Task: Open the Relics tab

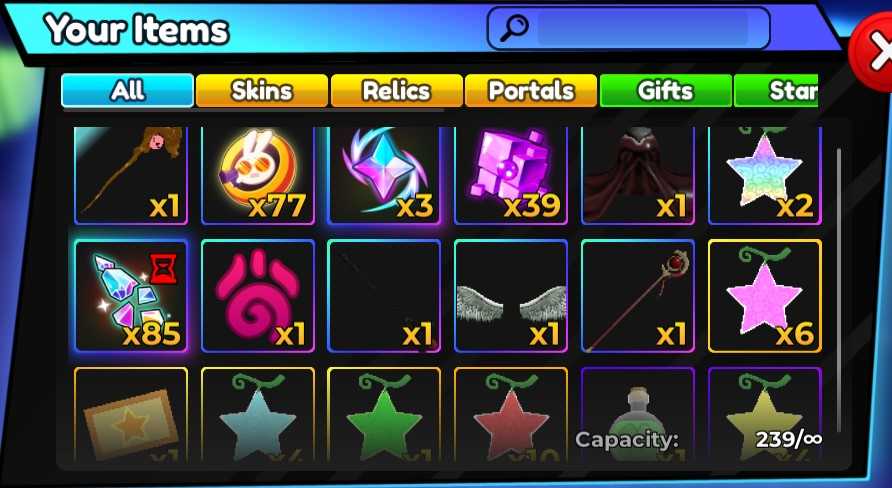Action: click(x=397, y=90)
